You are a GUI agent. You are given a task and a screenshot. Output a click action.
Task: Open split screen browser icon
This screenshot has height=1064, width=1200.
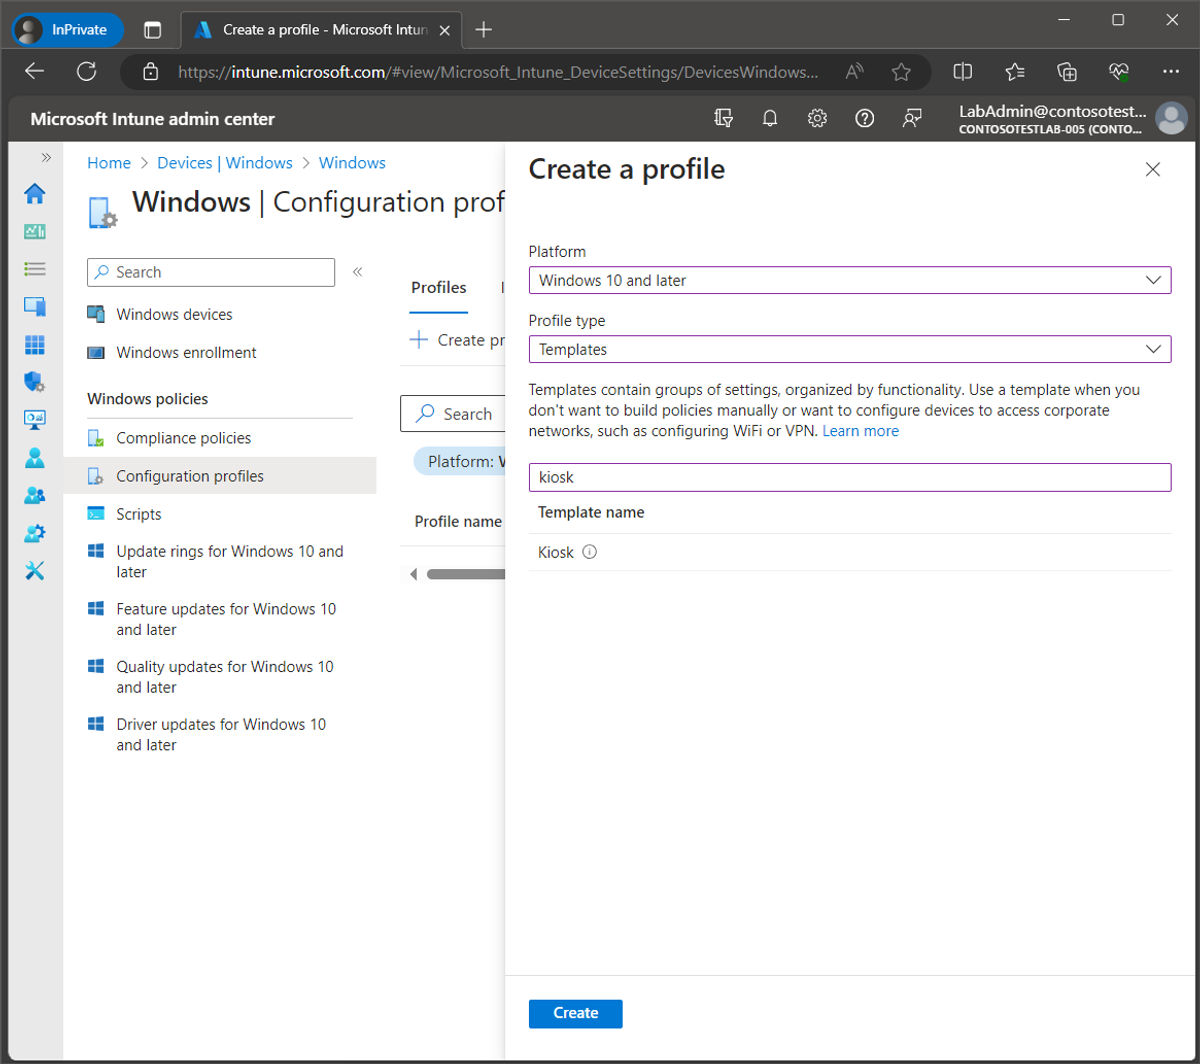click(963, 71)
